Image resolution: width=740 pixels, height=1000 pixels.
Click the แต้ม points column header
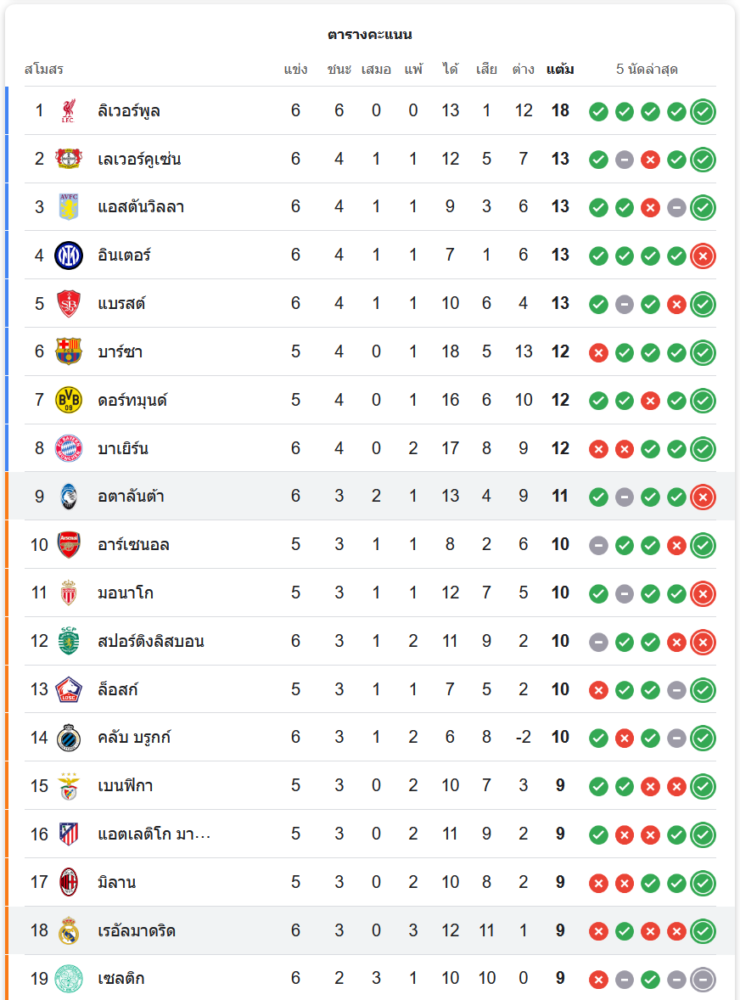point(560,70)
